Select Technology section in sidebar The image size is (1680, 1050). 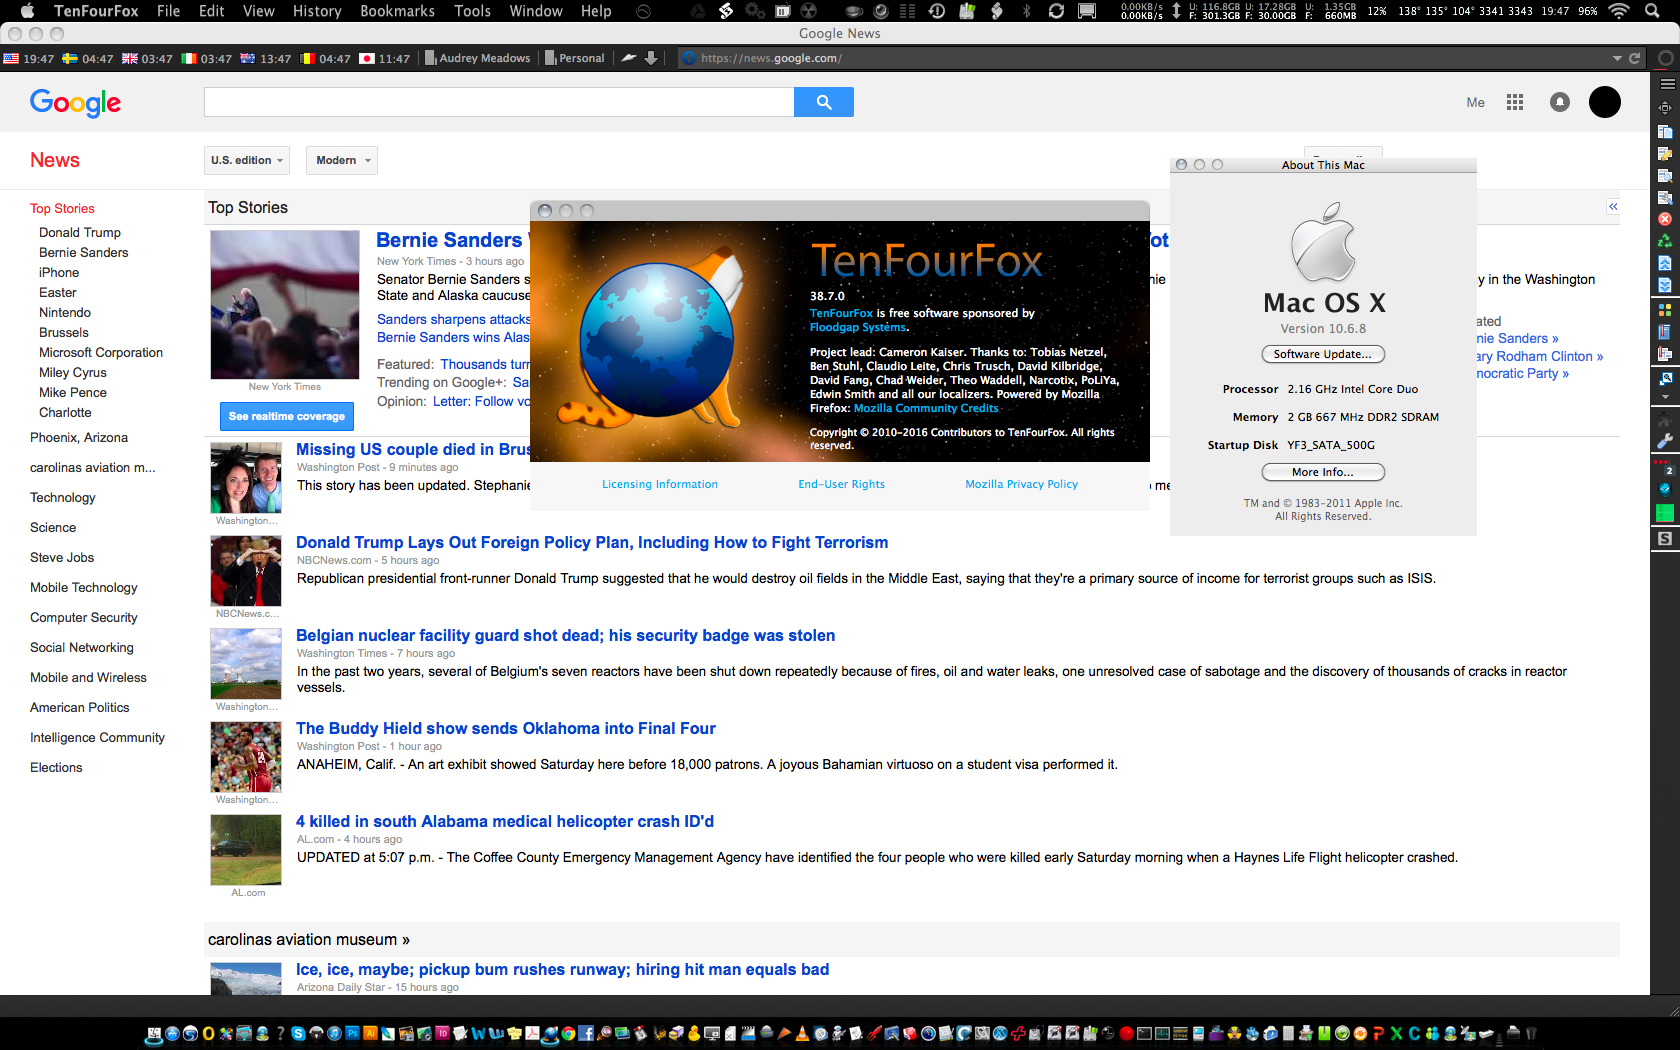pos(63,497)
